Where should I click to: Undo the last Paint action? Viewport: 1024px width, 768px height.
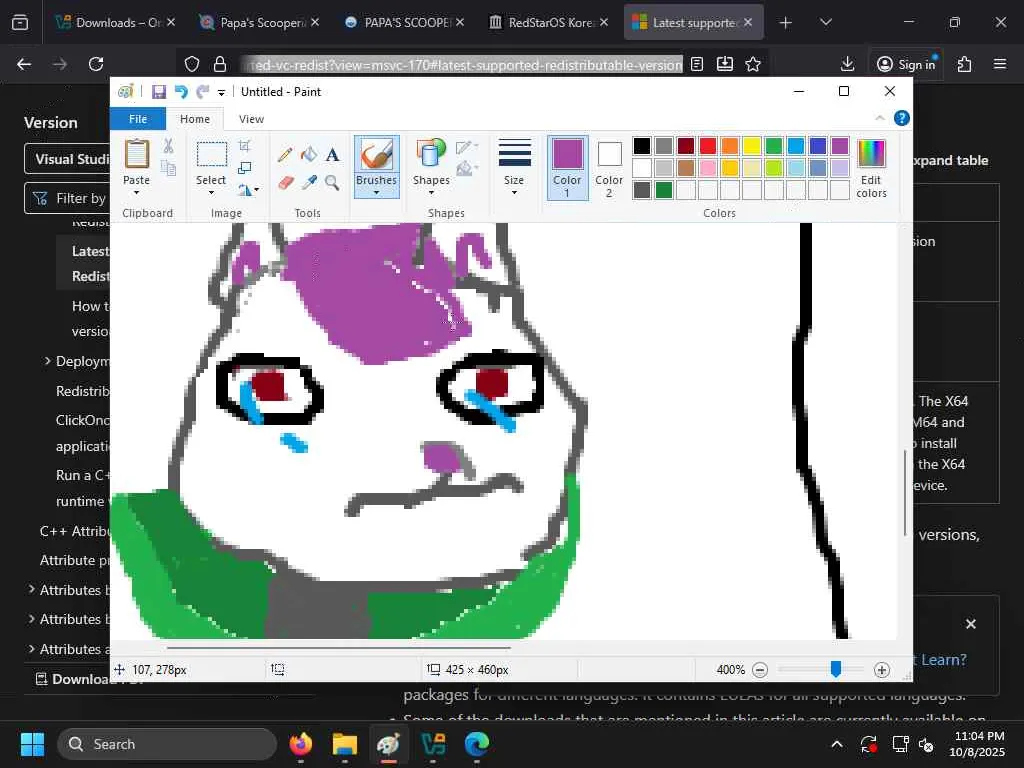181,92
